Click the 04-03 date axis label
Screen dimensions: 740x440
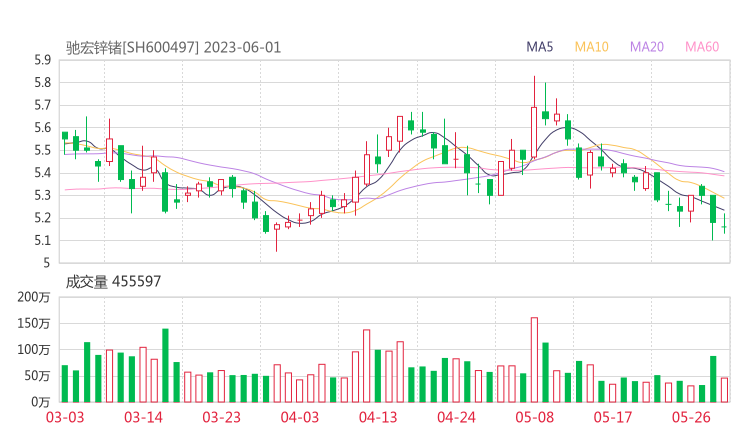tap(300, 417)
